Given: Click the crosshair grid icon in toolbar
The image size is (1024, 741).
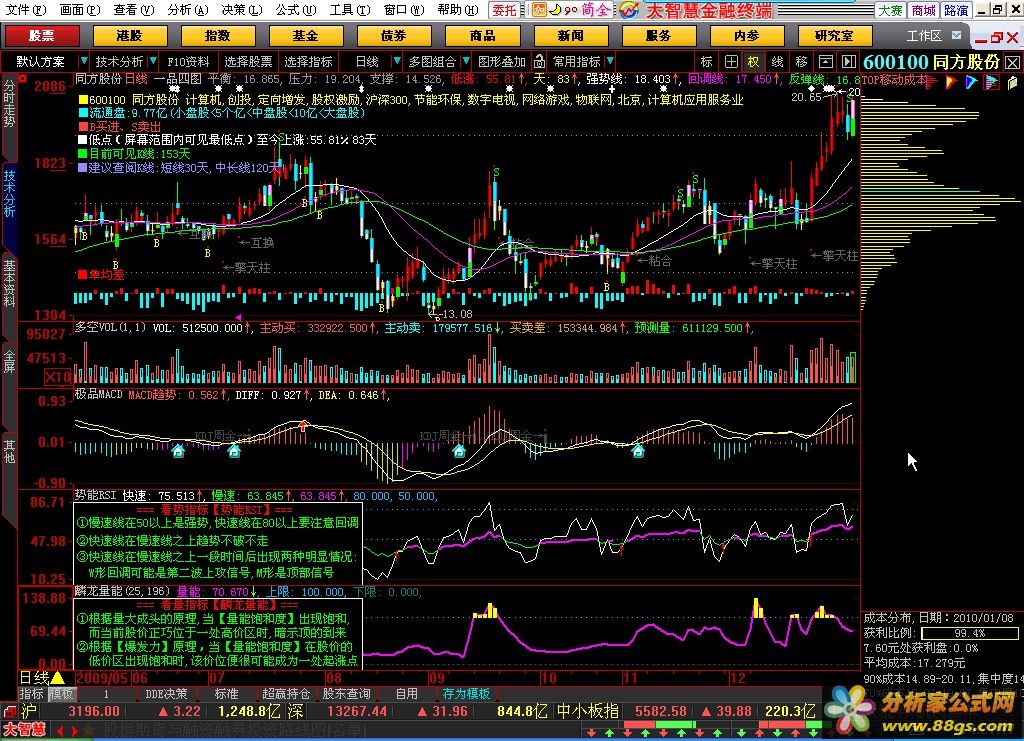Looking at the screenshot, I should tap(731, 62).
